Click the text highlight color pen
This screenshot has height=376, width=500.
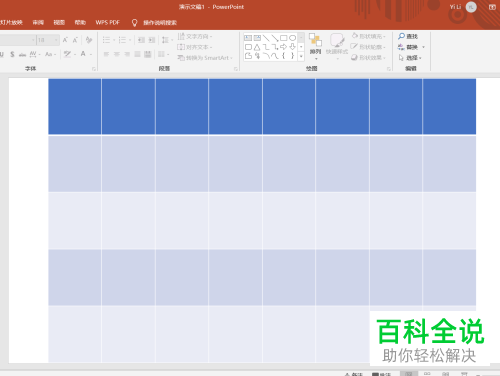tap(67, 54)
